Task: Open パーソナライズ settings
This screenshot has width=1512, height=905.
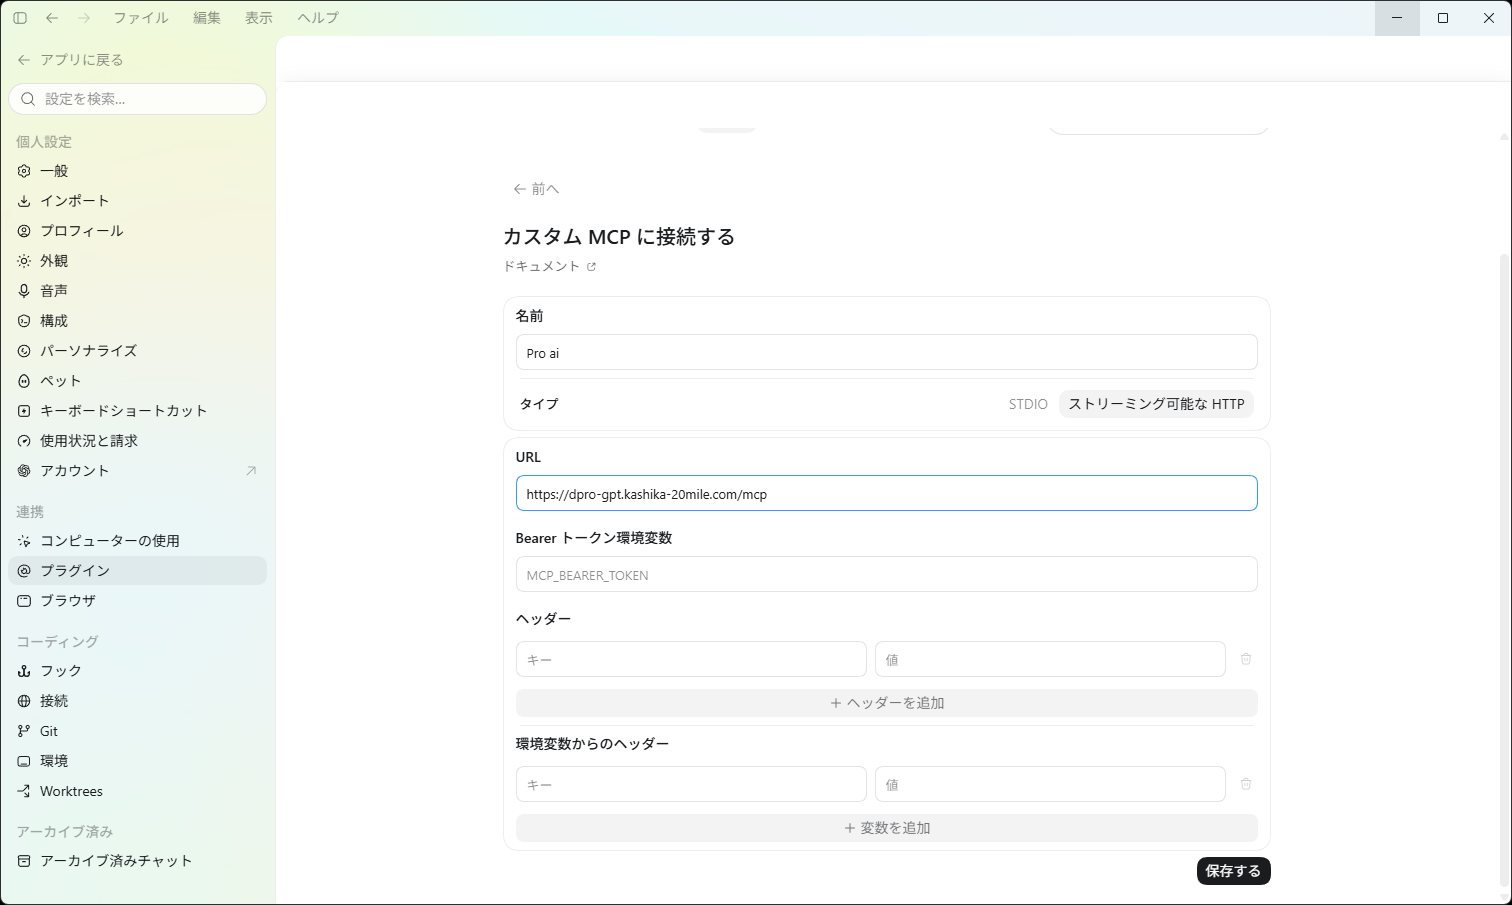Action: tap(138, 351)
